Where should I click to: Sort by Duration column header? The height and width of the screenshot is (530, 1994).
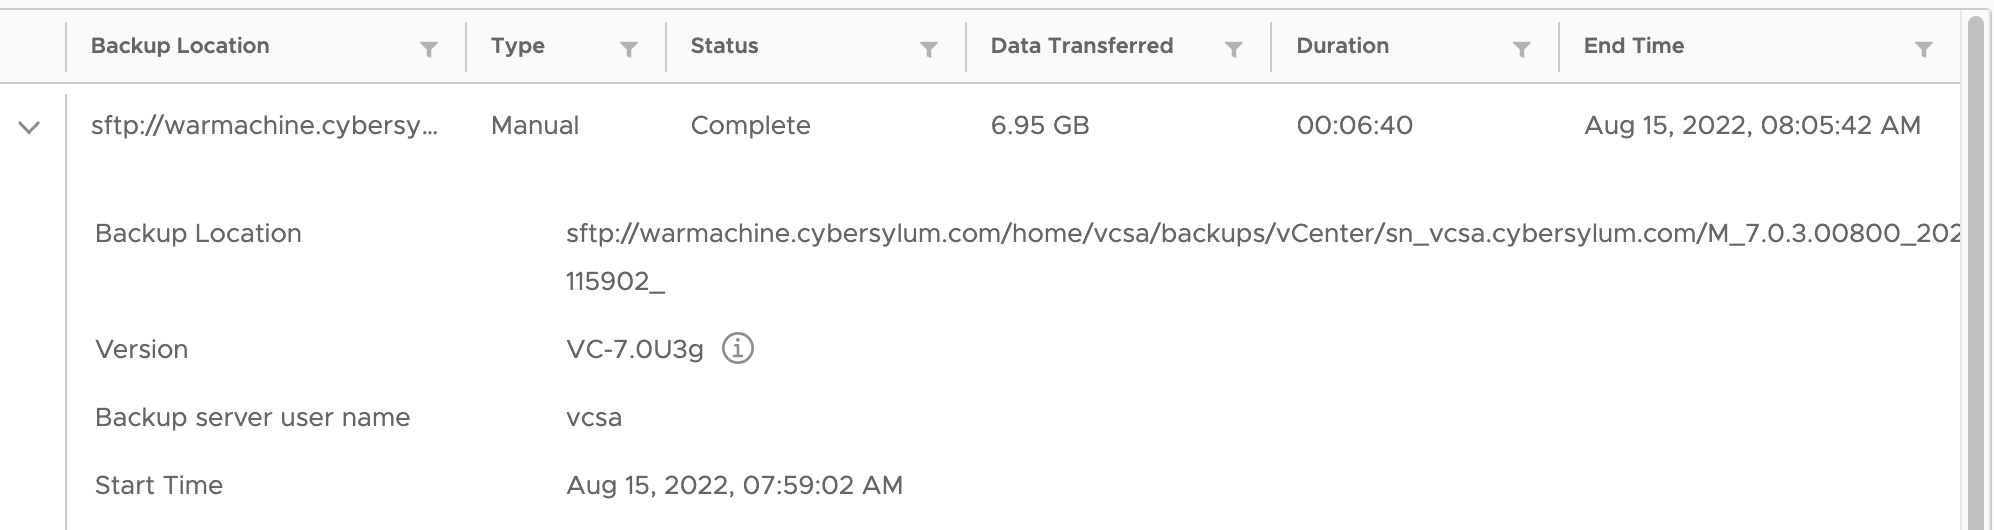pos(1342,46)
